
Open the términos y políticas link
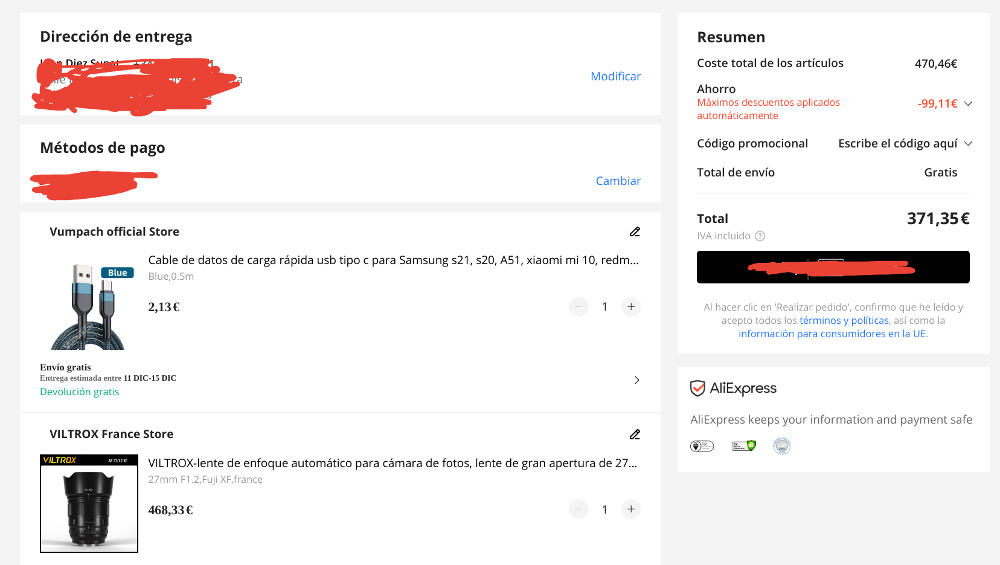(844, 320)
